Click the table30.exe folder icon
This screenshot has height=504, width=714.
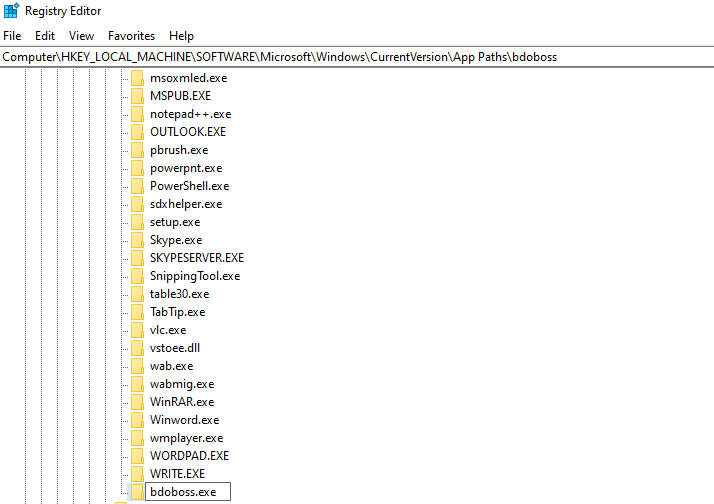pos(137,294)
